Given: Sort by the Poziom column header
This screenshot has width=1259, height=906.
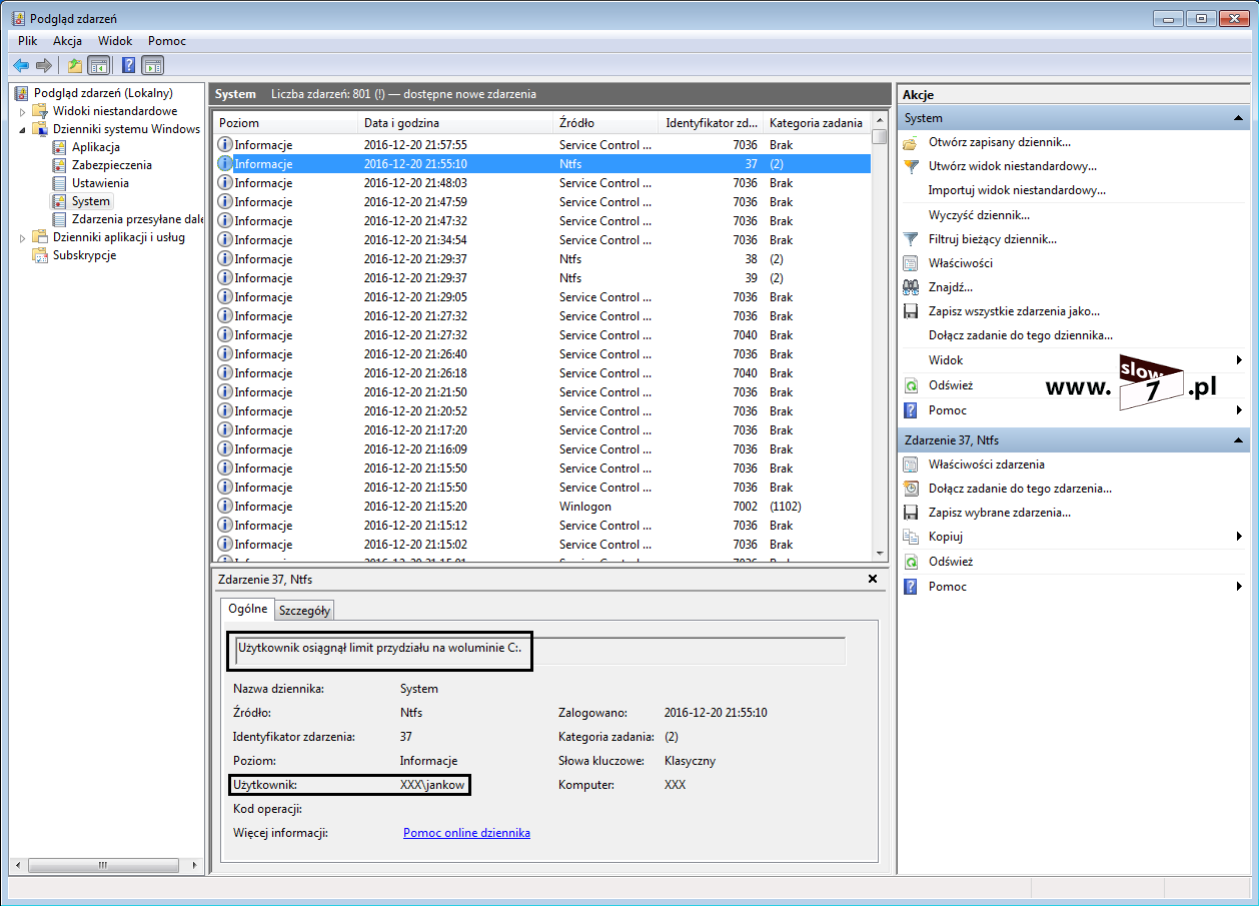Looking at the screenshot, I should click(285, 123).
